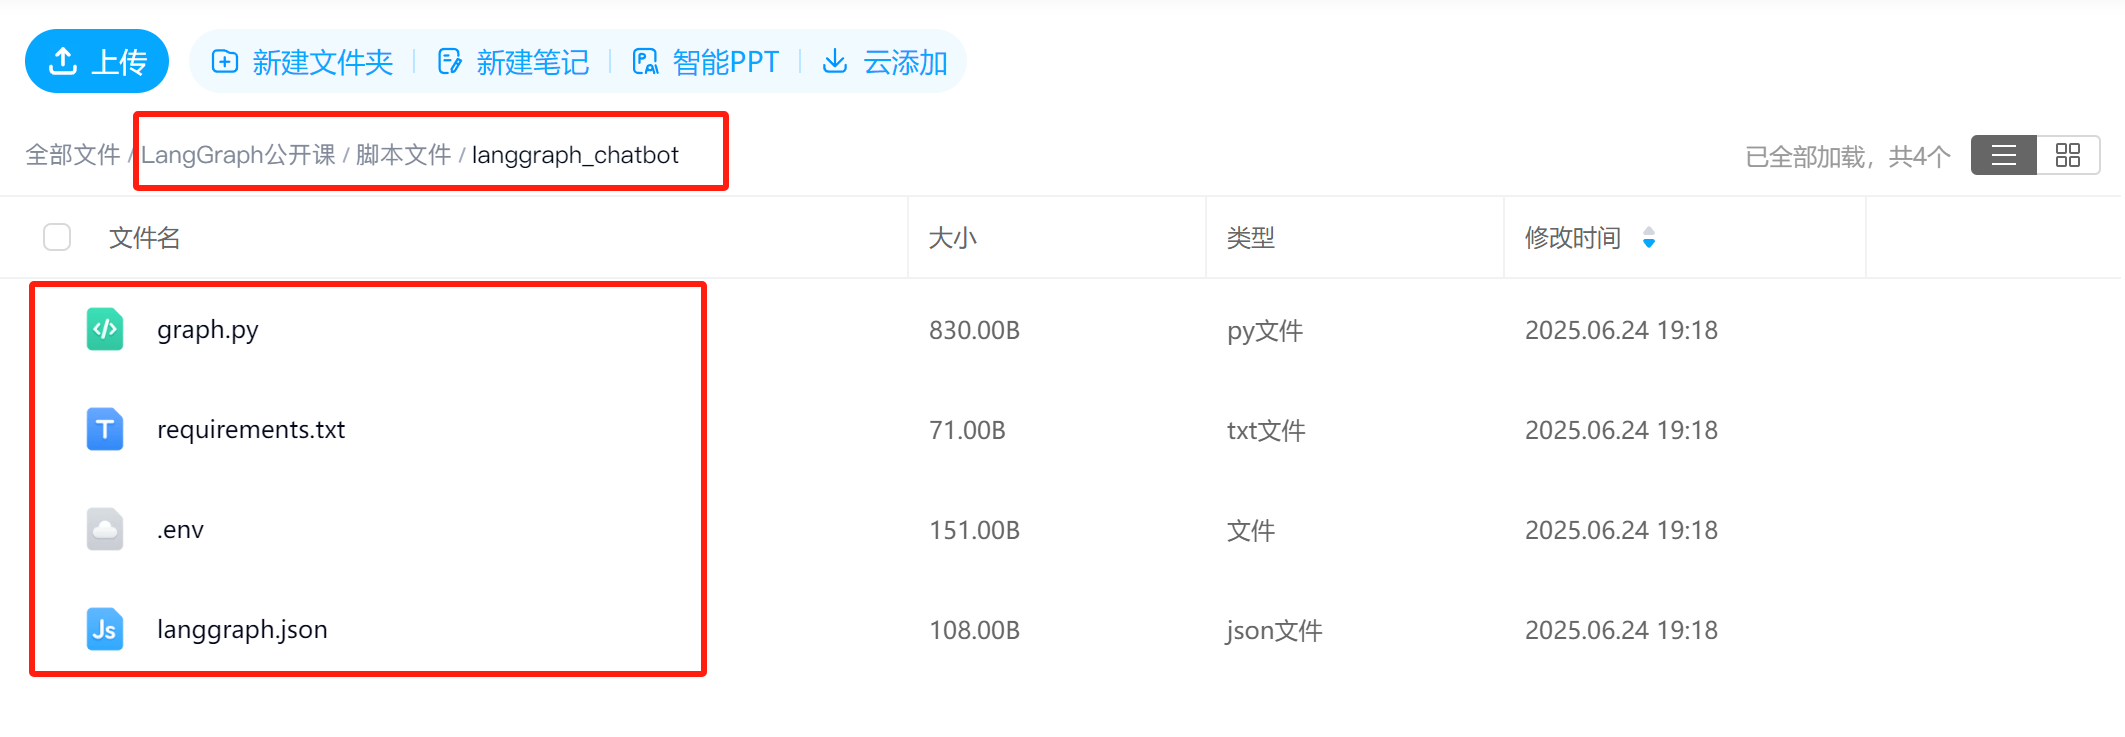
Task: Click the Js icon of langgraph.json
Action: (105, 629)
